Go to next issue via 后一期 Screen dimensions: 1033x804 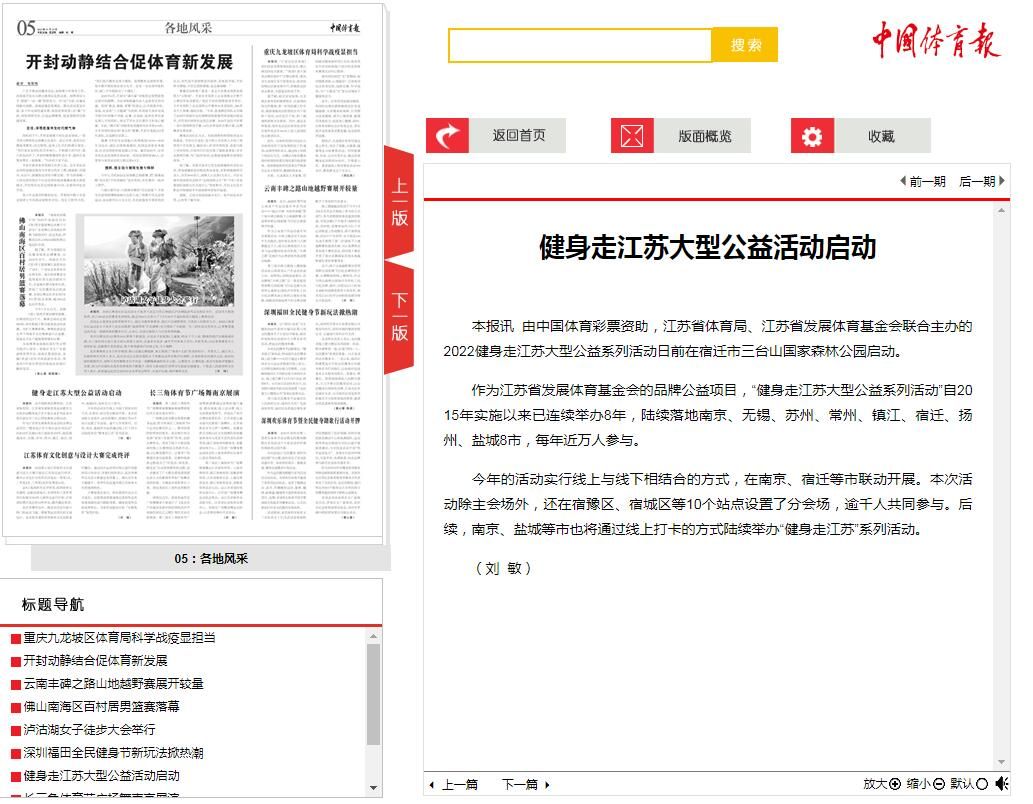[982, 181]
